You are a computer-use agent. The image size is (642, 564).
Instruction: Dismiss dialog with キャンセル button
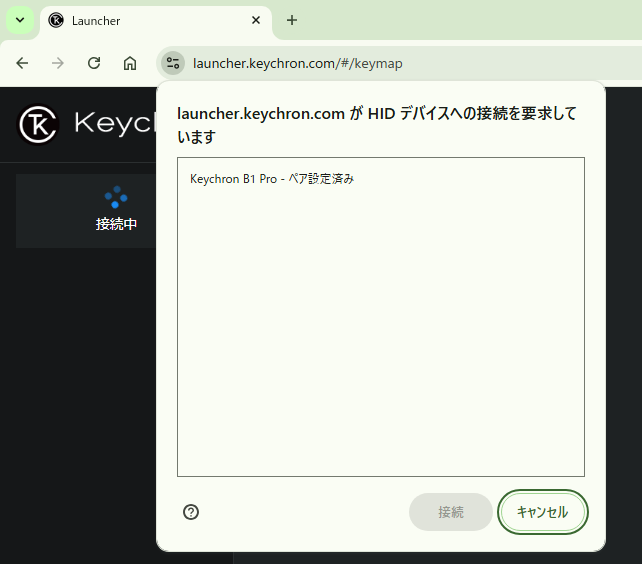point(542,512)
